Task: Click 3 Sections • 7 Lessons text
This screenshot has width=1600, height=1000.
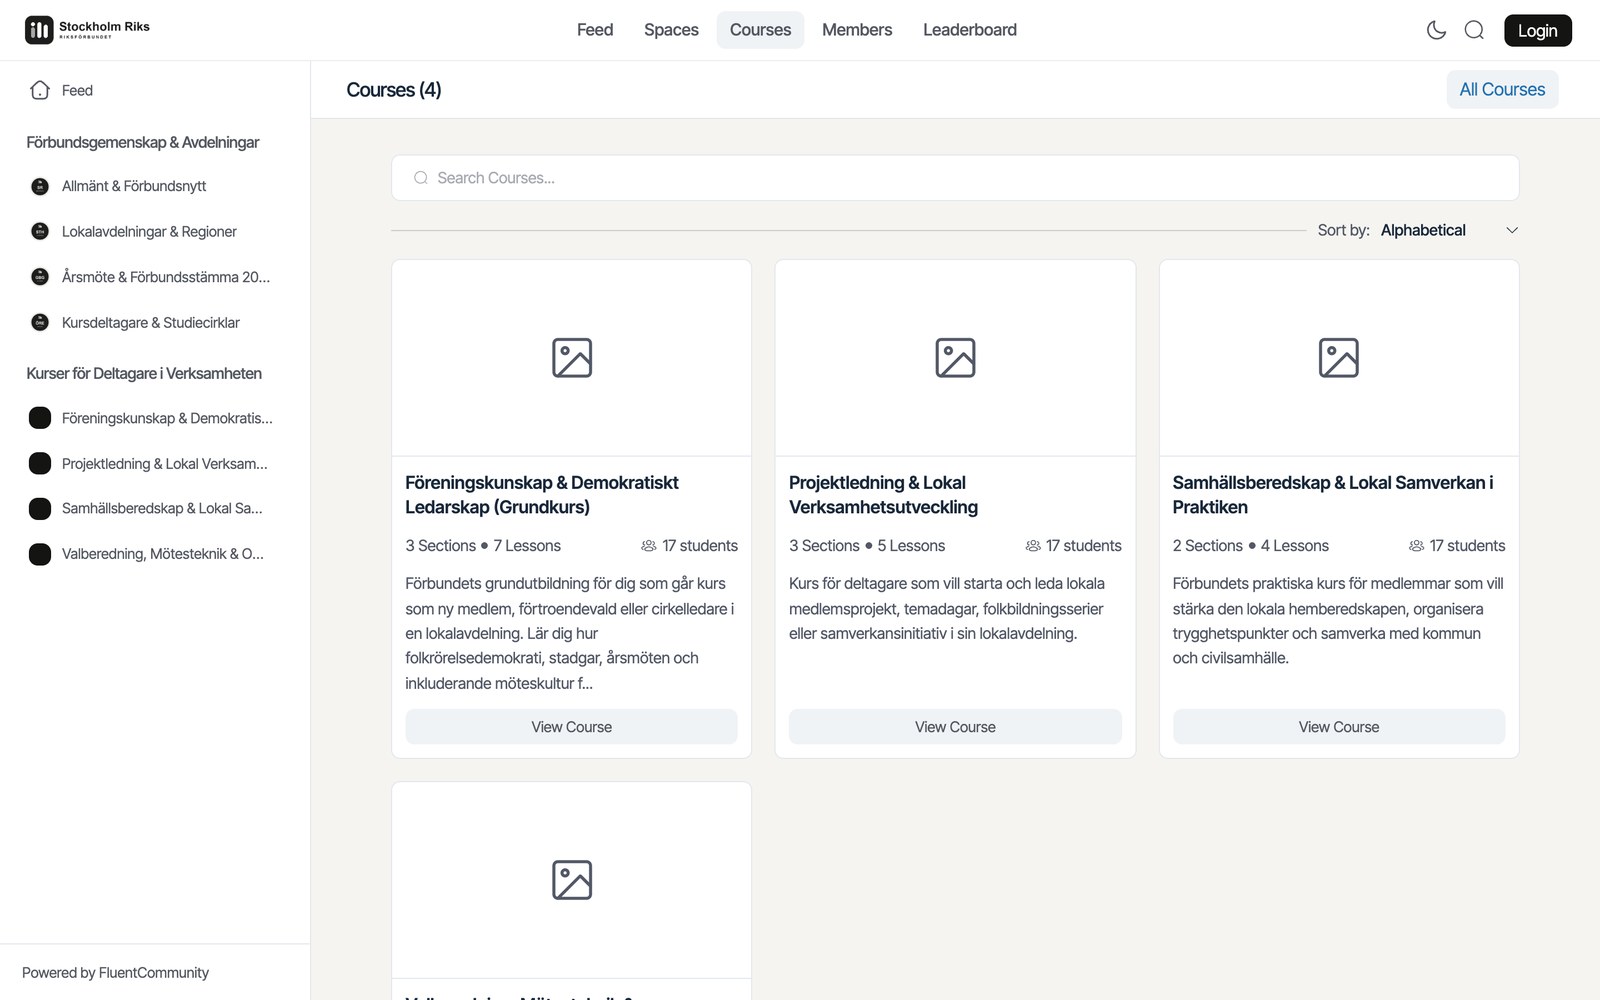Action: click(x=483, y=546)
